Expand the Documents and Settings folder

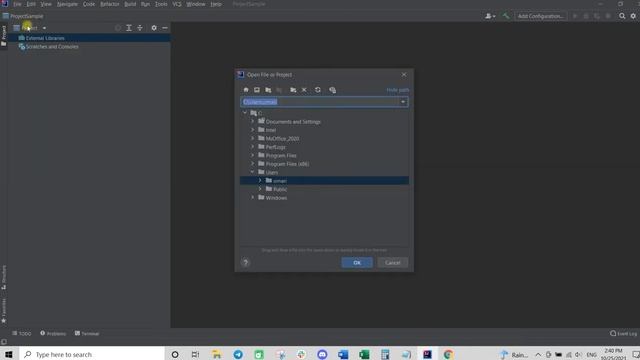(x=252, y=121)
